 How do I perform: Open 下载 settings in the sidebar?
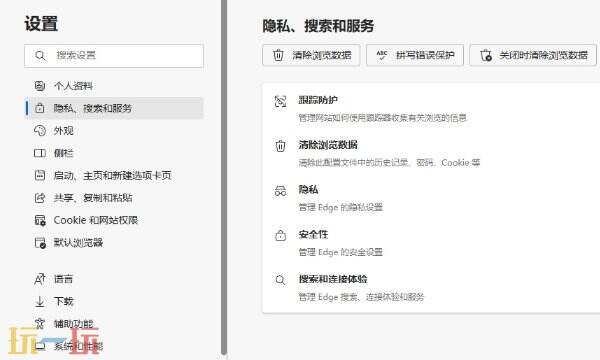(x=114, y=301)
